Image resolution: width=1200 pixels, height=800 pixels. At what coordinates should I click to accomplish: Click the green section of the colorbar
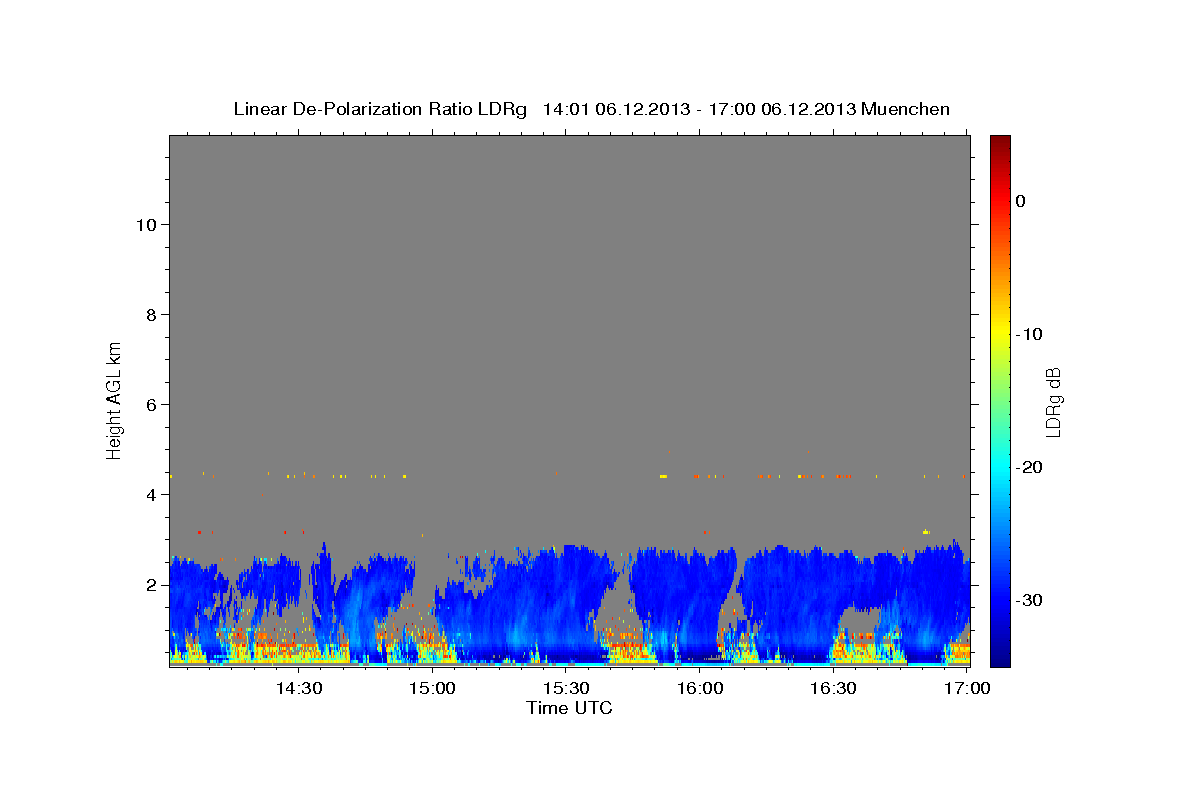click(1000, 400)
